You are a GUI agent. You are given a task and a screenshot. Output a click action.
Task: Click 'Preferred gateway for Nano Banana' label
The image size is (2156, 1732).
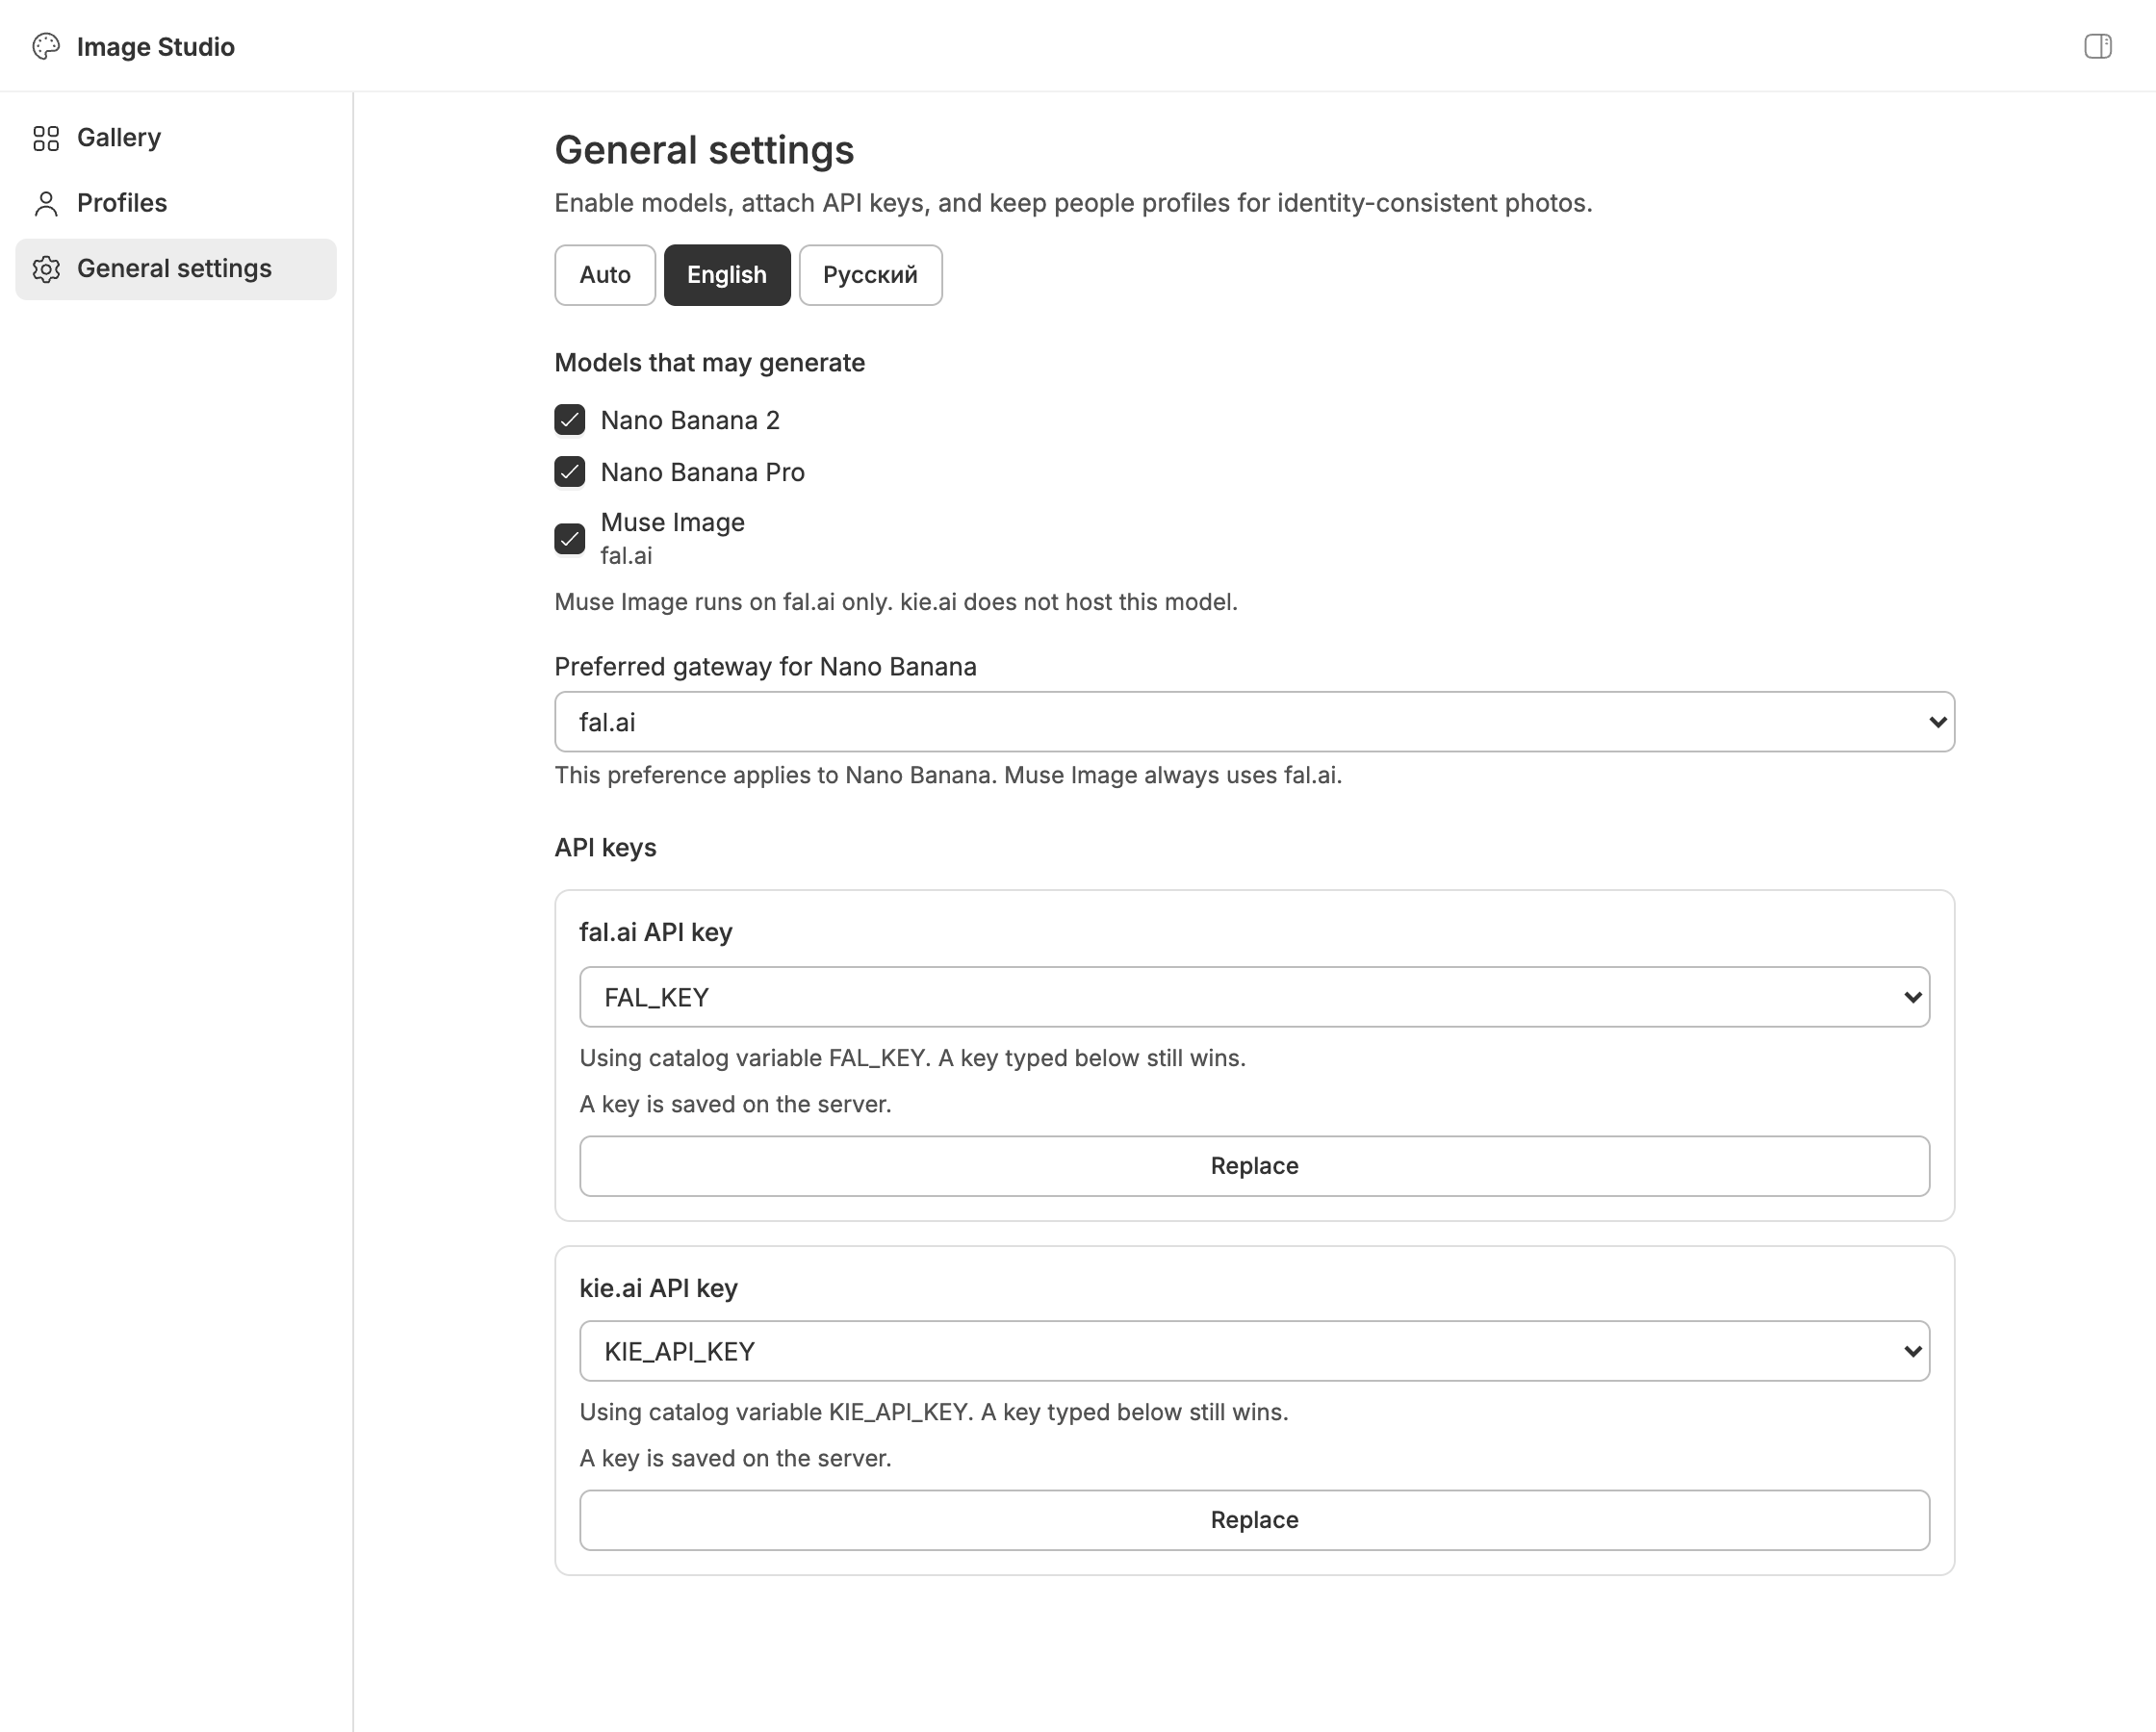pyautogui.click(x=766, y=667)
